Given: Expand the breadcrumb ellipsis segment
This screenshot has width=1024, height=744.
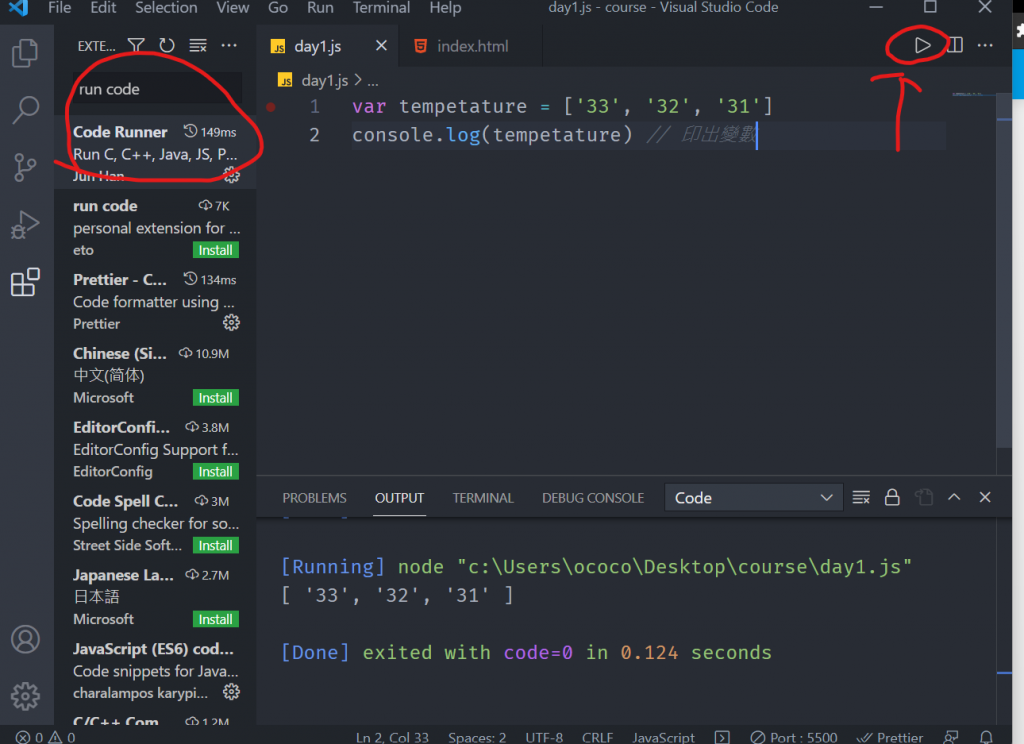Looking at the screenshot, I should click(372, 81).
